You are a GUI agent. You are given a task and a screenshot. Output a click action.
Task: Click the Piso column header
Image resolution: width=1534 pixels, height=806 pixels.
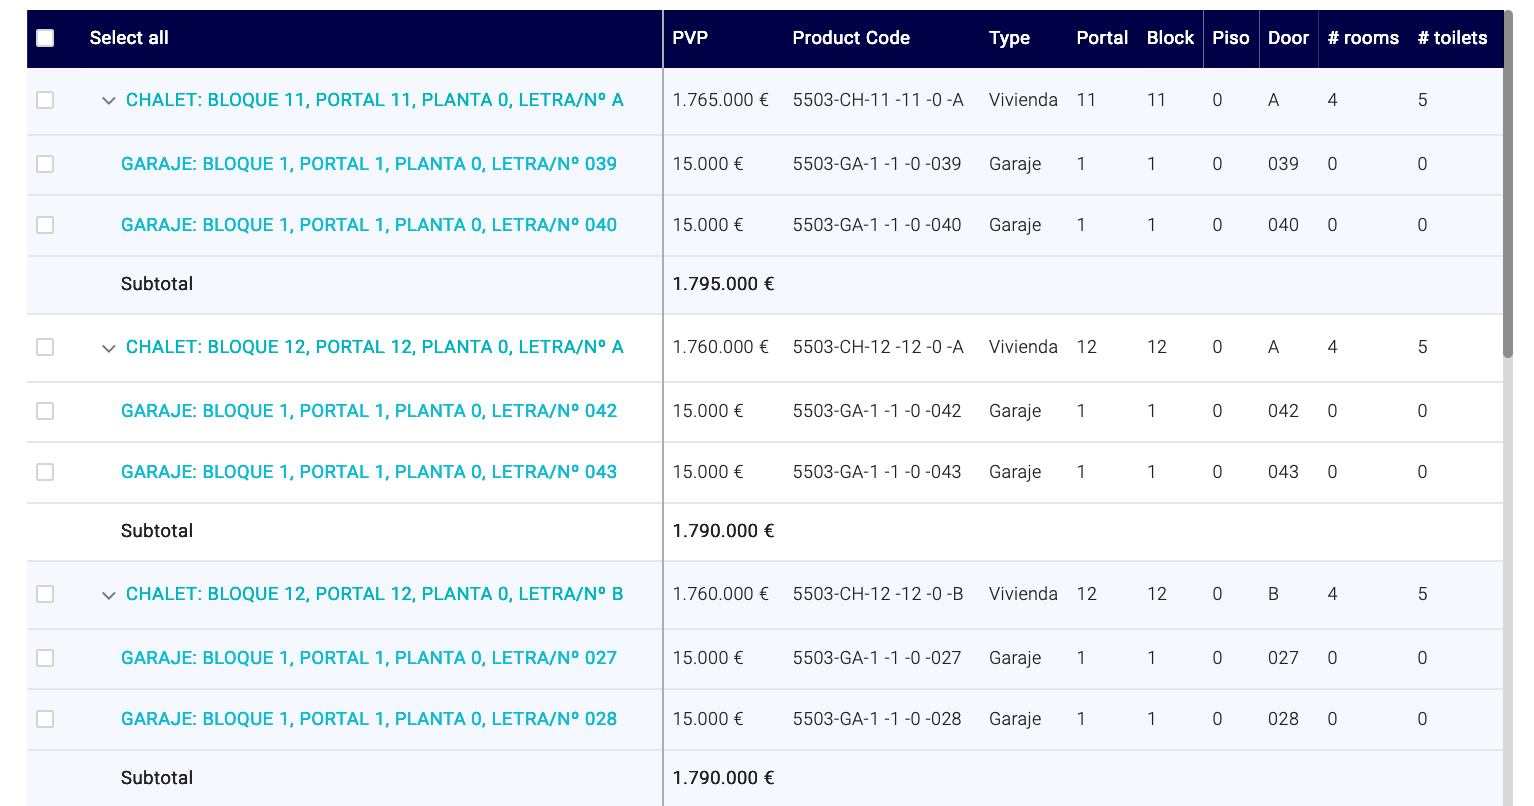click(x=1231, y=38)
